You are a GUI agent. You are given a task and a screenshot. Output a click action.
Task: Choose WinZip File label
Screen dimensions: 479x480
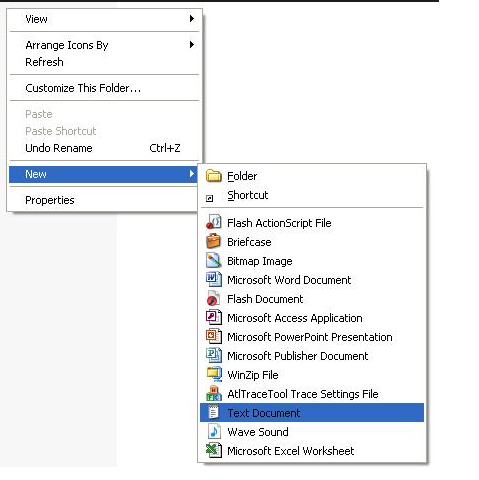click(253, 375)
